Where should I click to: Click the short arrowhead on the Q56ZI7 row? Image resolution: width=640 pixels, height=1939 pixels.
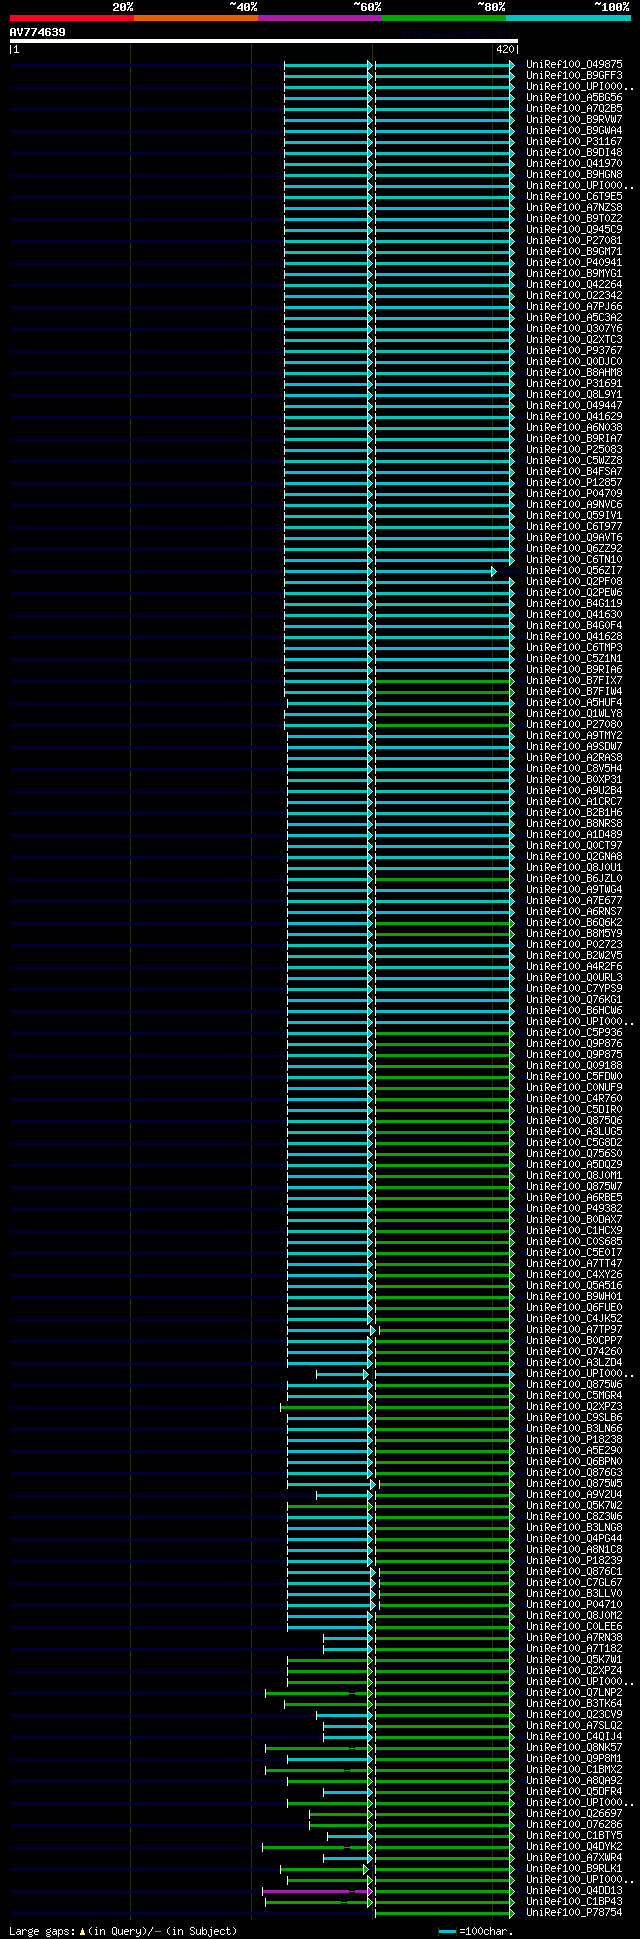494,571
